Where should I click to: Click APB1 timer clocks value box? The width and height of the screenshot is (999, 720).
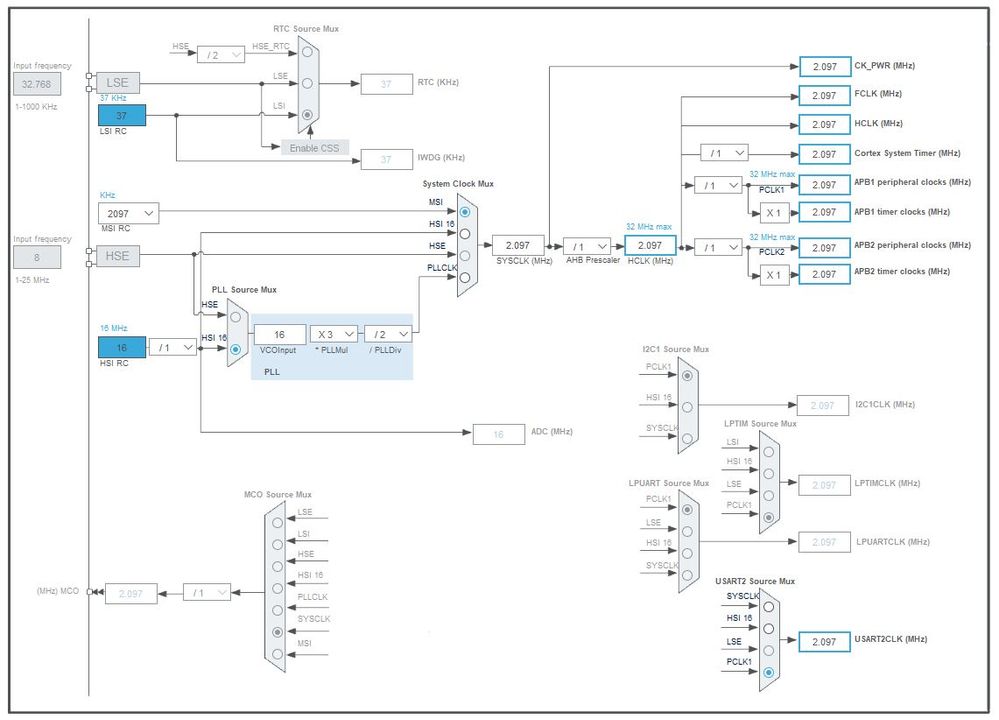pyautogui.click(x=824, y=212)
